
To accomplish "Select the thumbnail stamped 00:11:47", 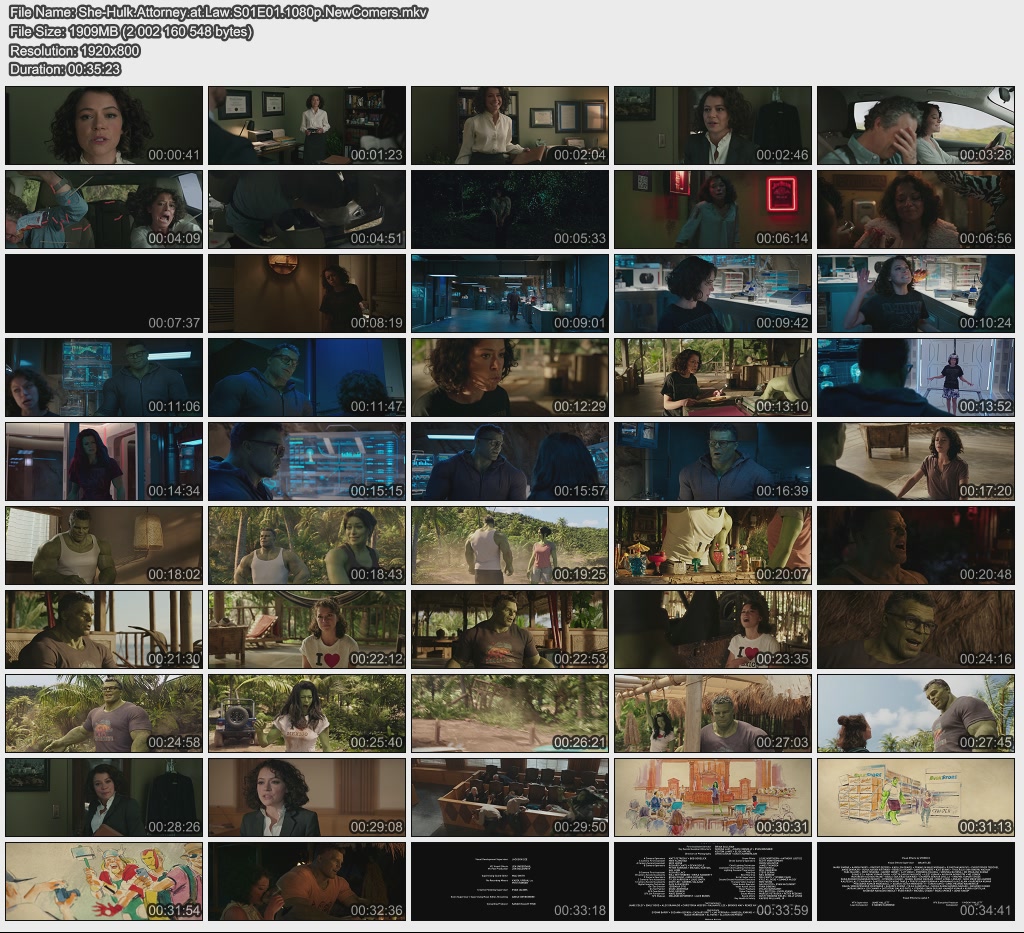I will tap(307, 377).
